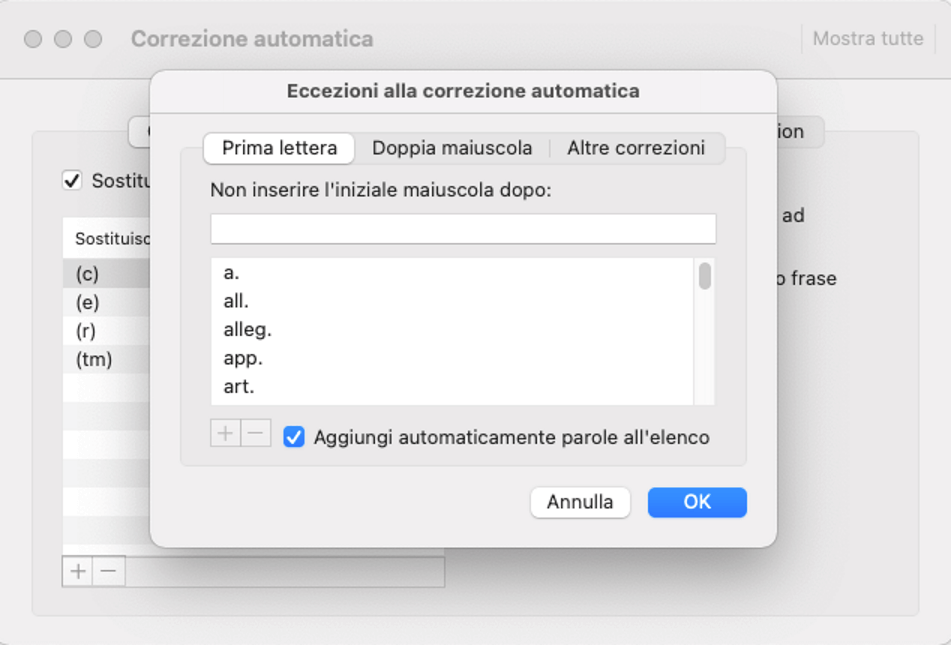Toggle Aggiungi automaticamente parole all'elenco checkbox
Image resolution: width=951 pixels, height=645 pixels.
coord(294,437)
